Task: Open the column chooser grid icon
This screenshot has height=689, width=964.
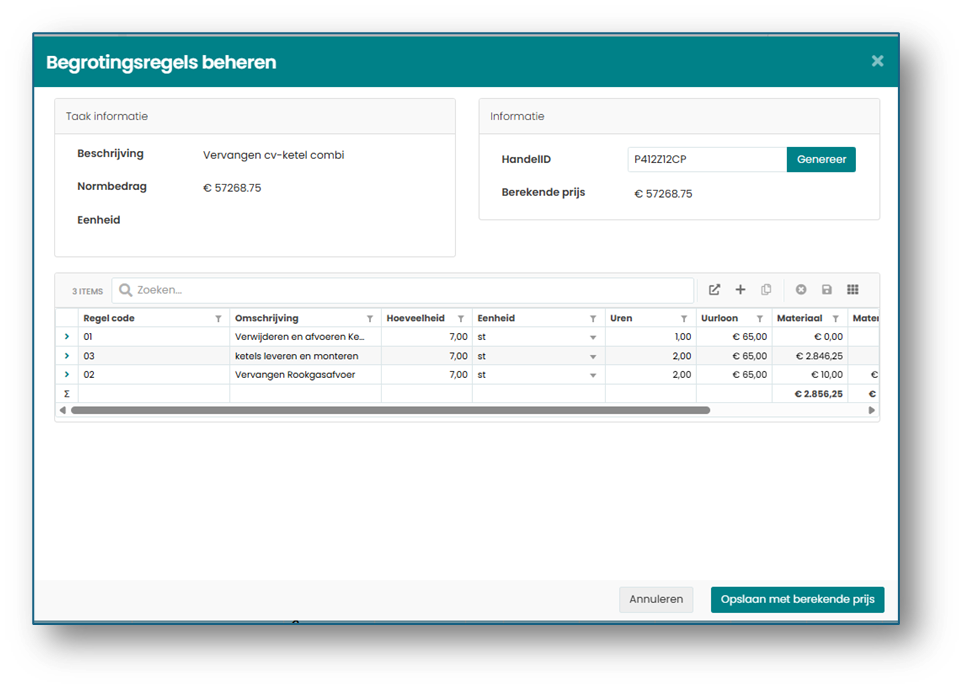Action: pyautogui.click(x=853, y=289)
